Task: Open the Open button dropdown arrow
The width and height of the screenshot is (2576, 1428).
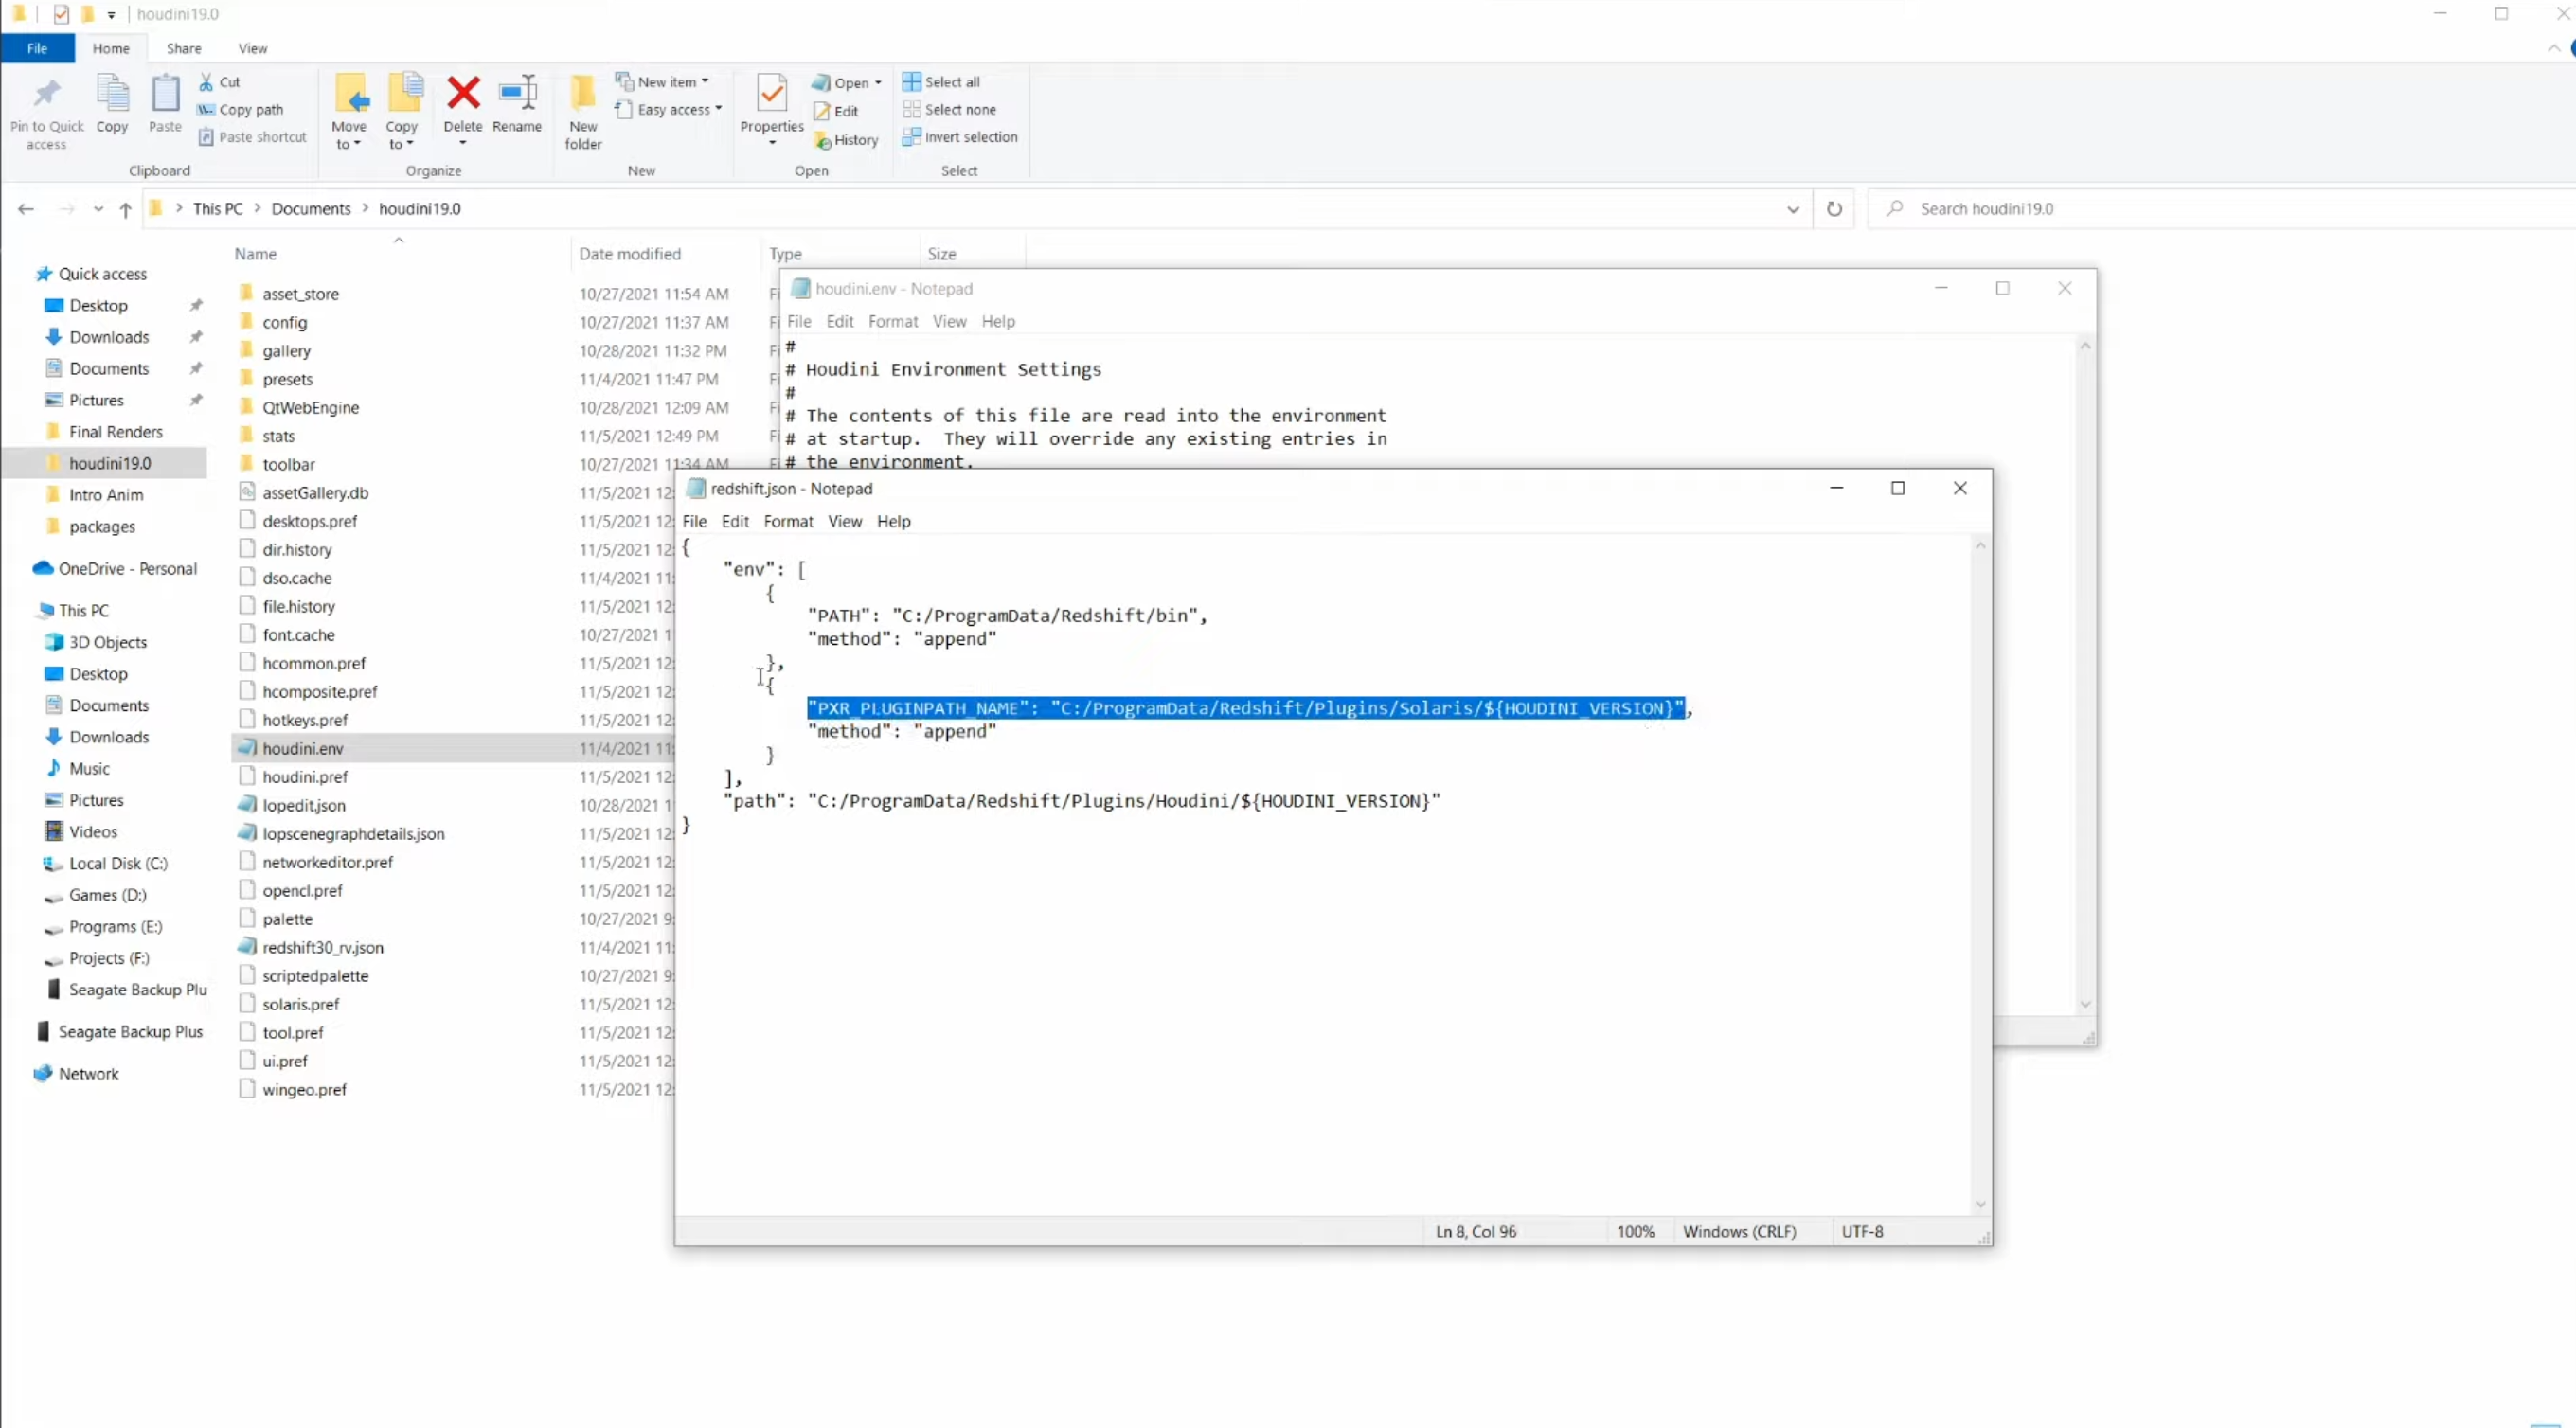Action: (x=878, y=83)
